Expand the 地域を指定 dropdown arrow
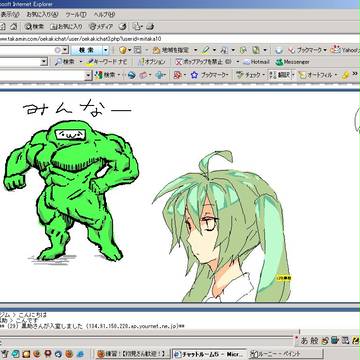The height and width of the screenshot is (360, 360). tap(195, 50)
